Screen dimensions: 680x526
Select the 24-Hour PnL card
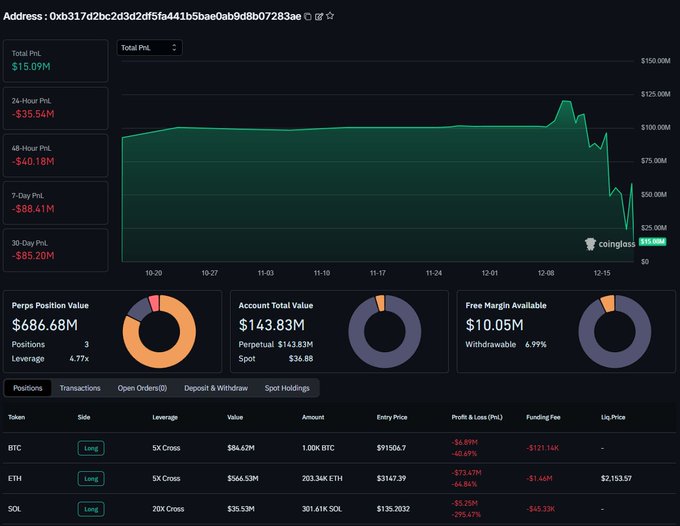click(x=55, y=109)
